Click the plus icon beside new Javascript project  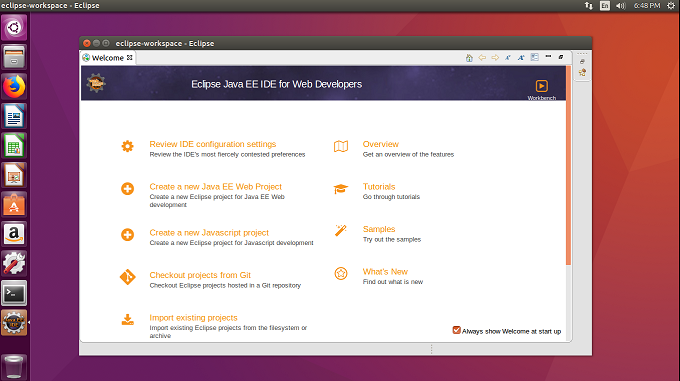tap(128, 234)
